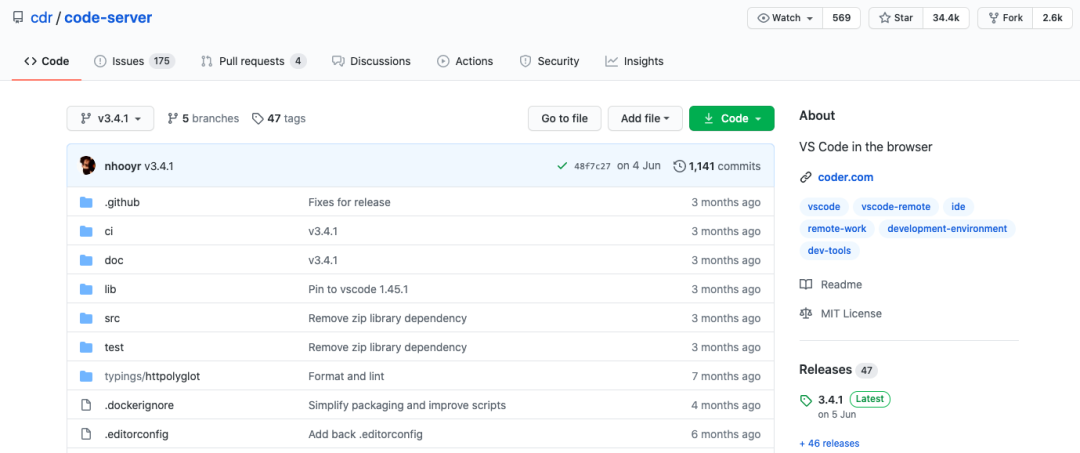This screenshot has width=1080, height=453.
Task: Click the Readme book icon
Action: pos(806,284)
